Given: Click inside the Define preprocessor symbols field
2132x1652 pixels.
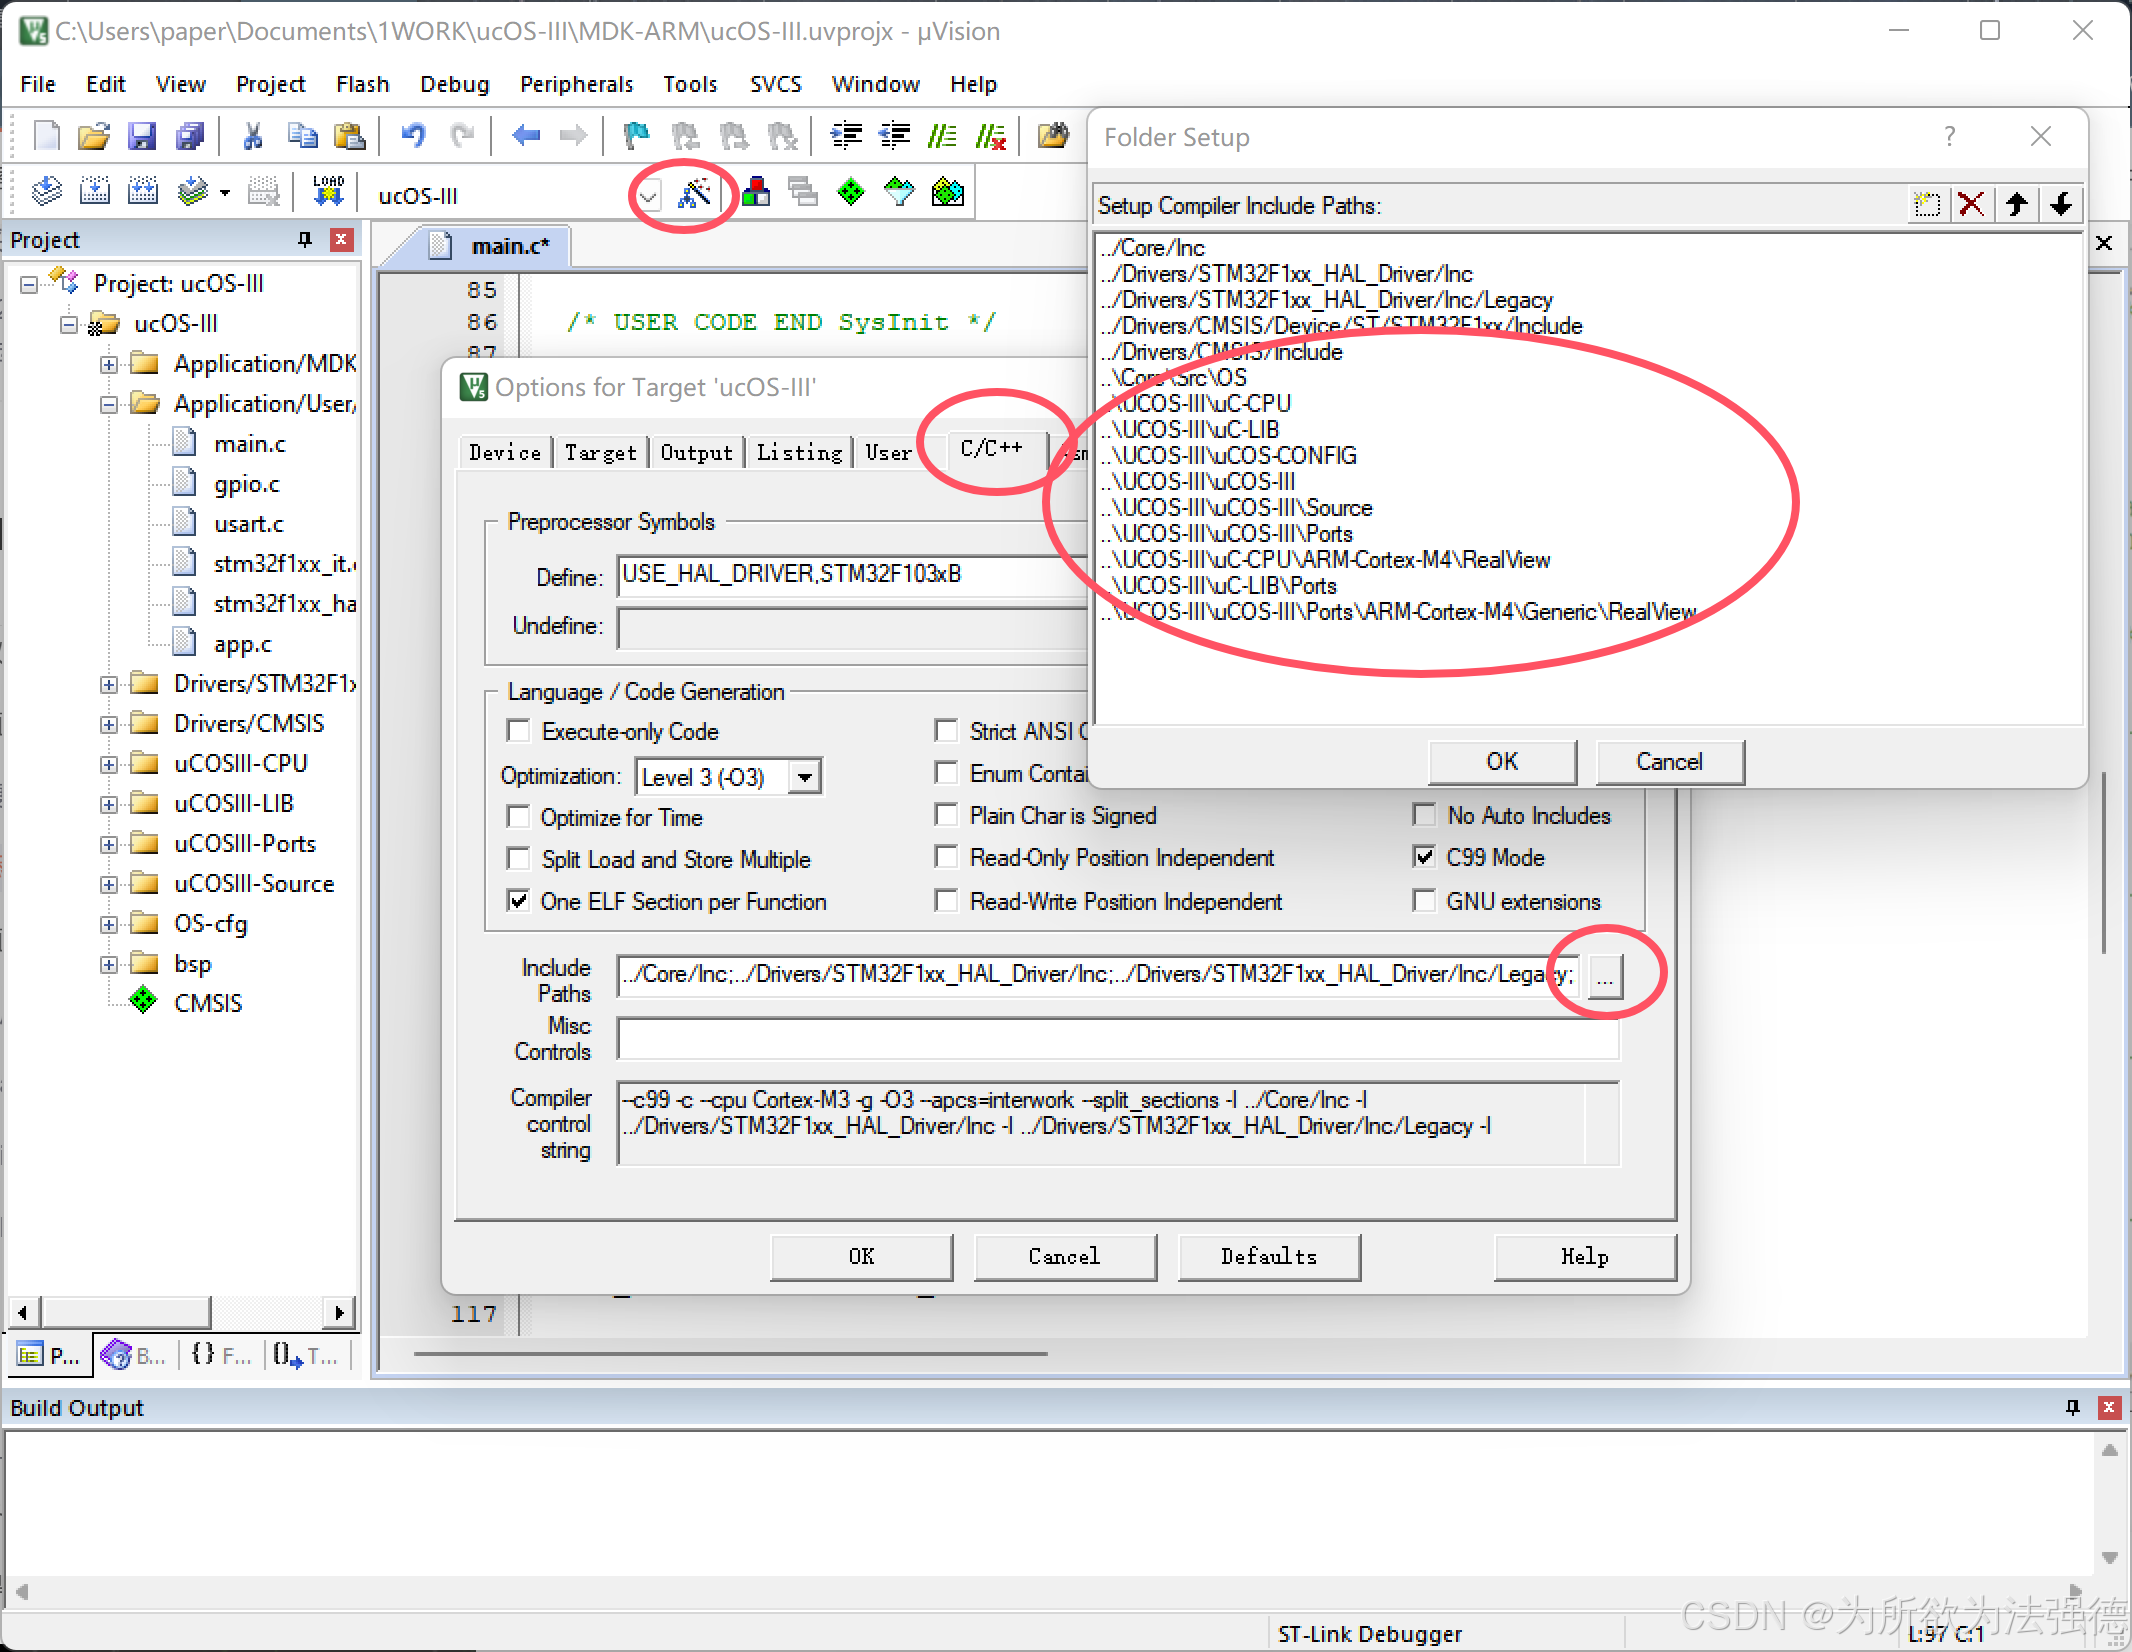Looking at the screenshot, I should [850, 575].
